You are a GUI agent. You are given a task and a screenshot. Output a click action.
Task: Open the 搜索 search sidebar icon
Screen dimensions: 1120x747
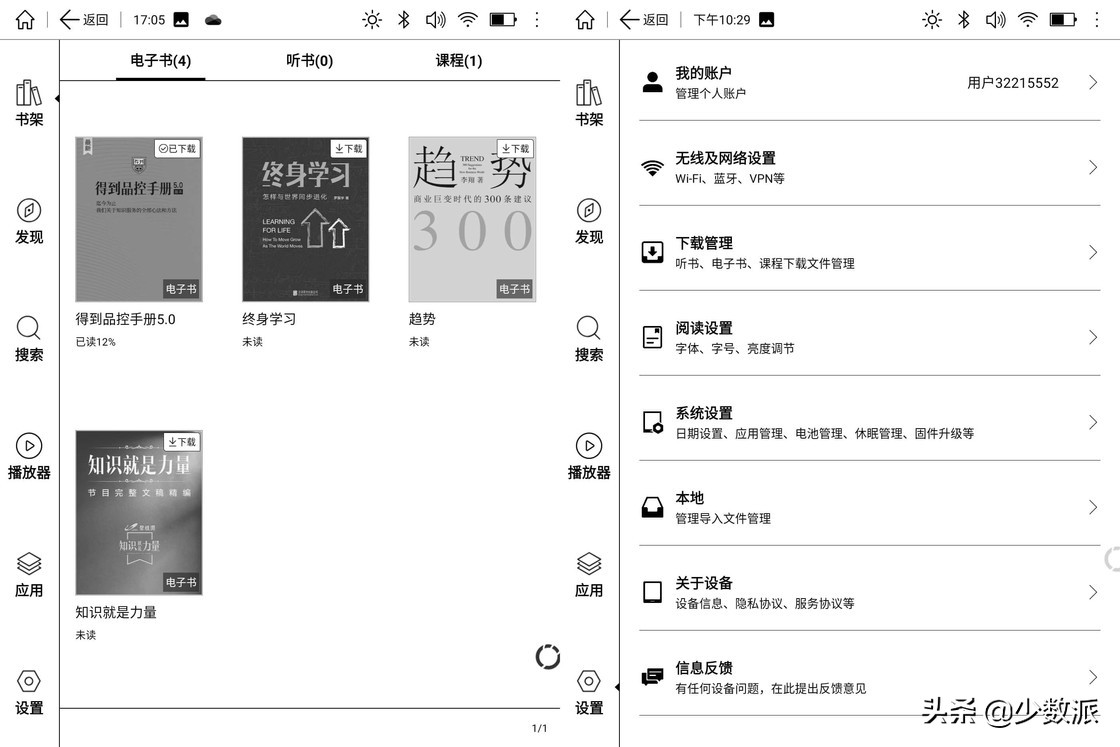click(29, 338)
